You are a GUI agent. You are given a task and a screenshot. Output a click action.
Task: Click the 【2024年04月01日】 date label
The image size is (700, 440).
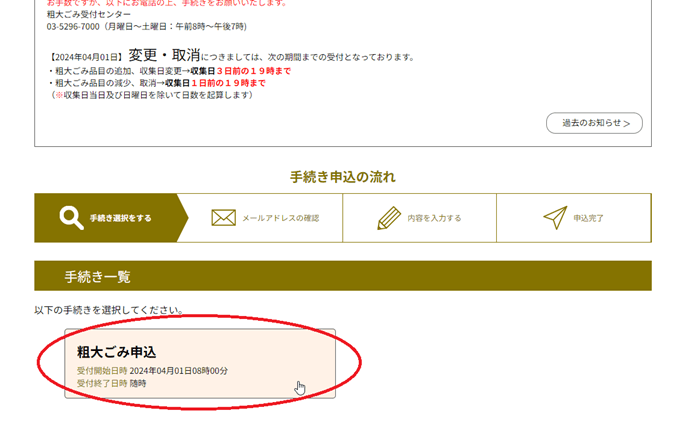coord(86,57)
